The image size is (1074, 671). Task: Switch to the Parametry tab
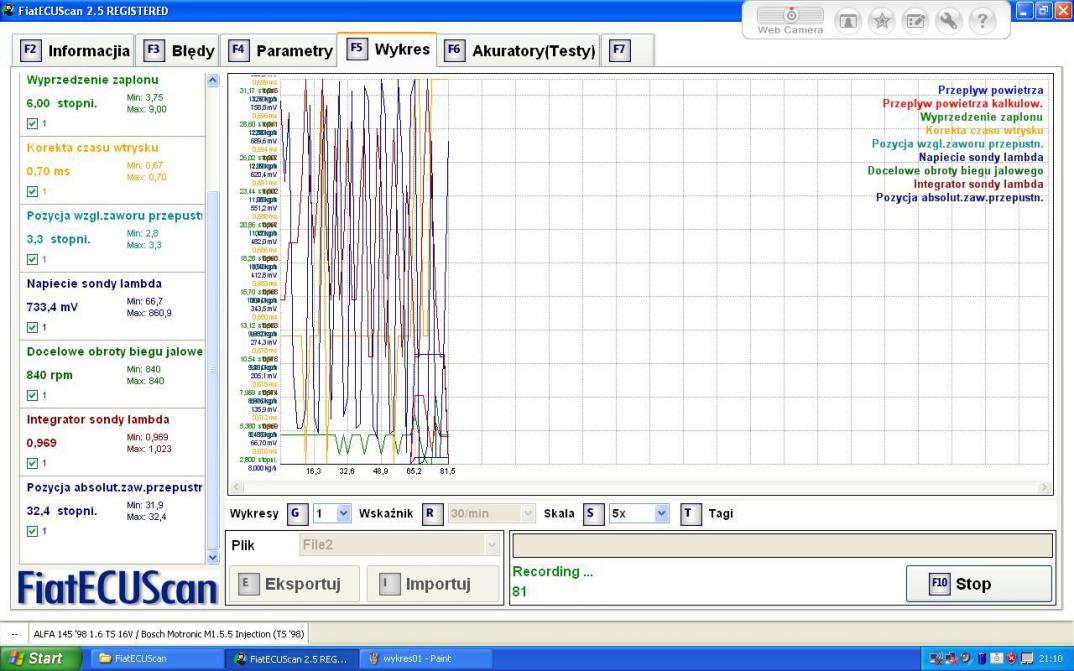[x=279, y=51]
